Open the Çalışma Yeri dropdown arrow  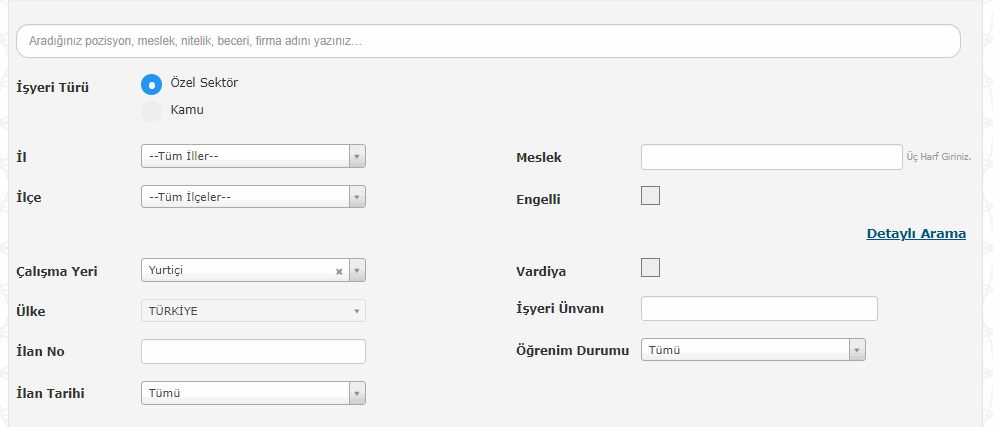click(x=357, y=271)
